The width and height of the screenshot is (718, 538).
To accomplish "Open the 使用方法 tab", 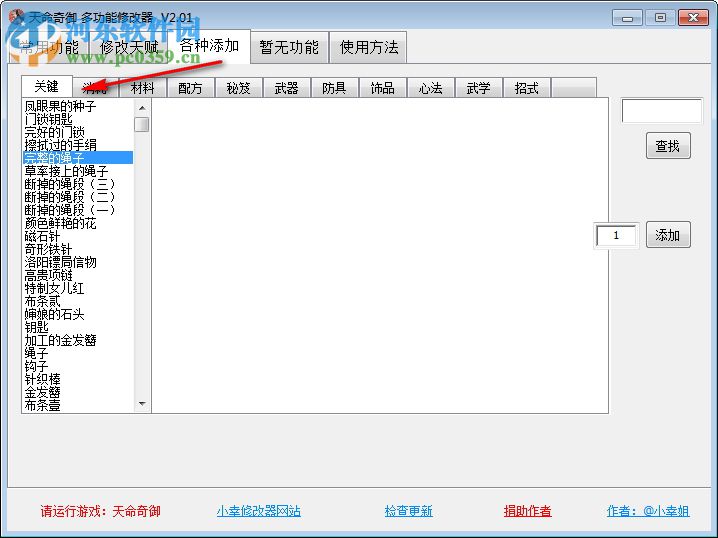I will coord(369,47).
